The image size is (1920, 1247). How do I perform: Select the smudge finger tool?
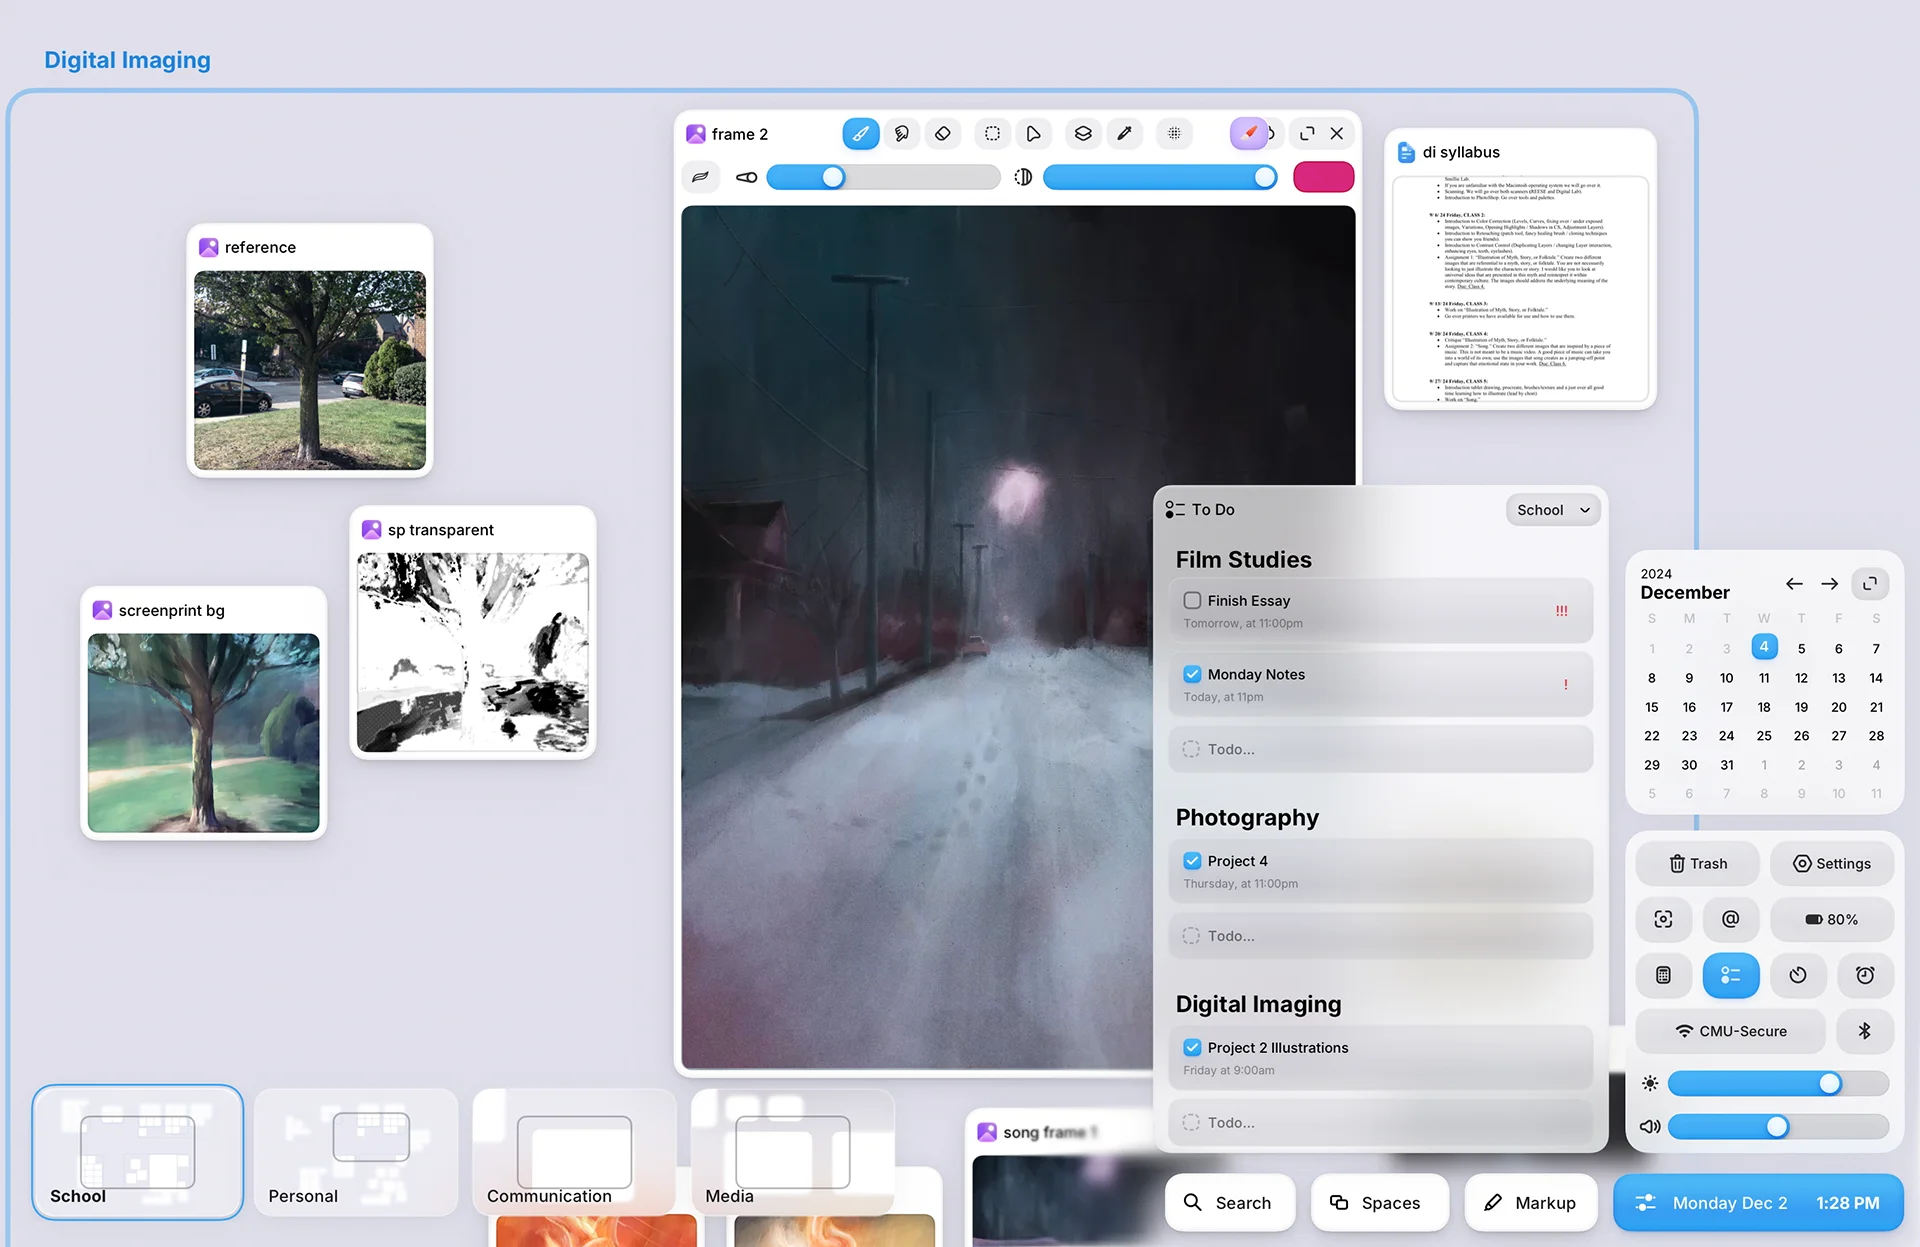point(901,133)
